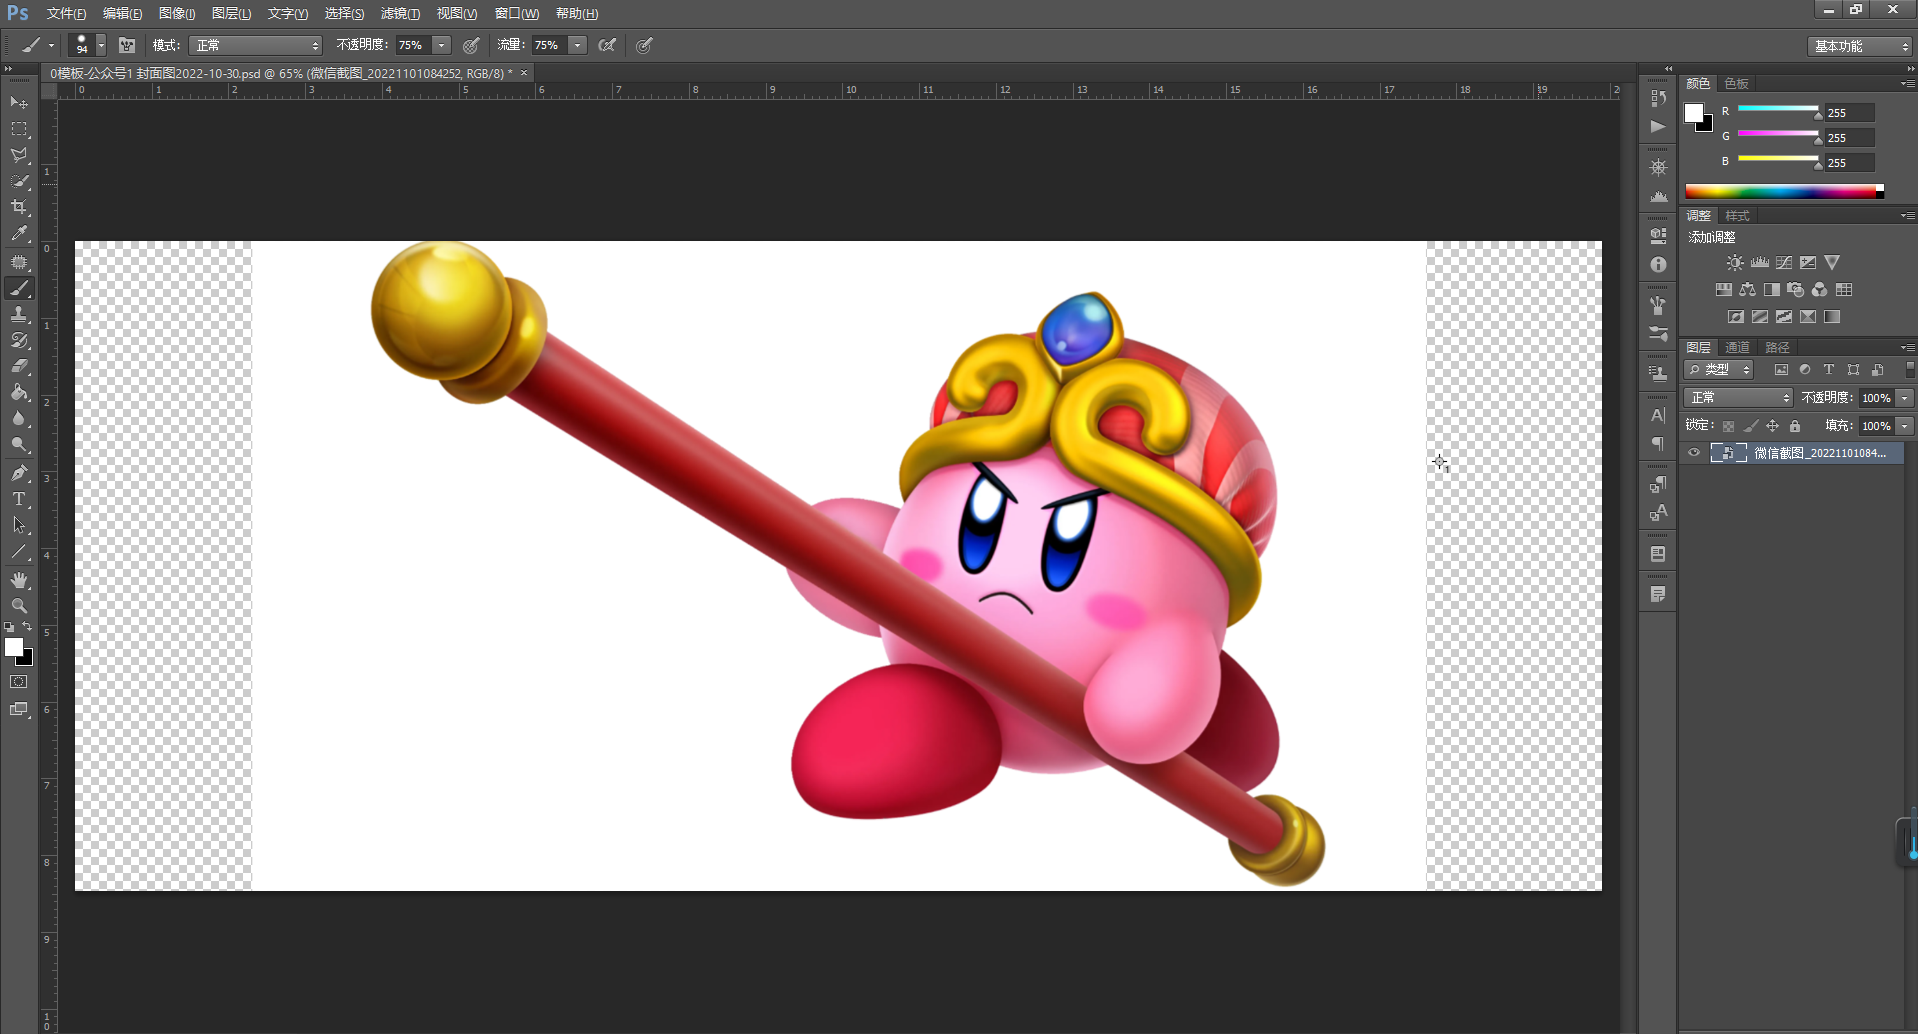The height and width of the screenshot is (1034, 1918).
Task: Switch to the 色板 tab
Action: [x=1737, y=83]
